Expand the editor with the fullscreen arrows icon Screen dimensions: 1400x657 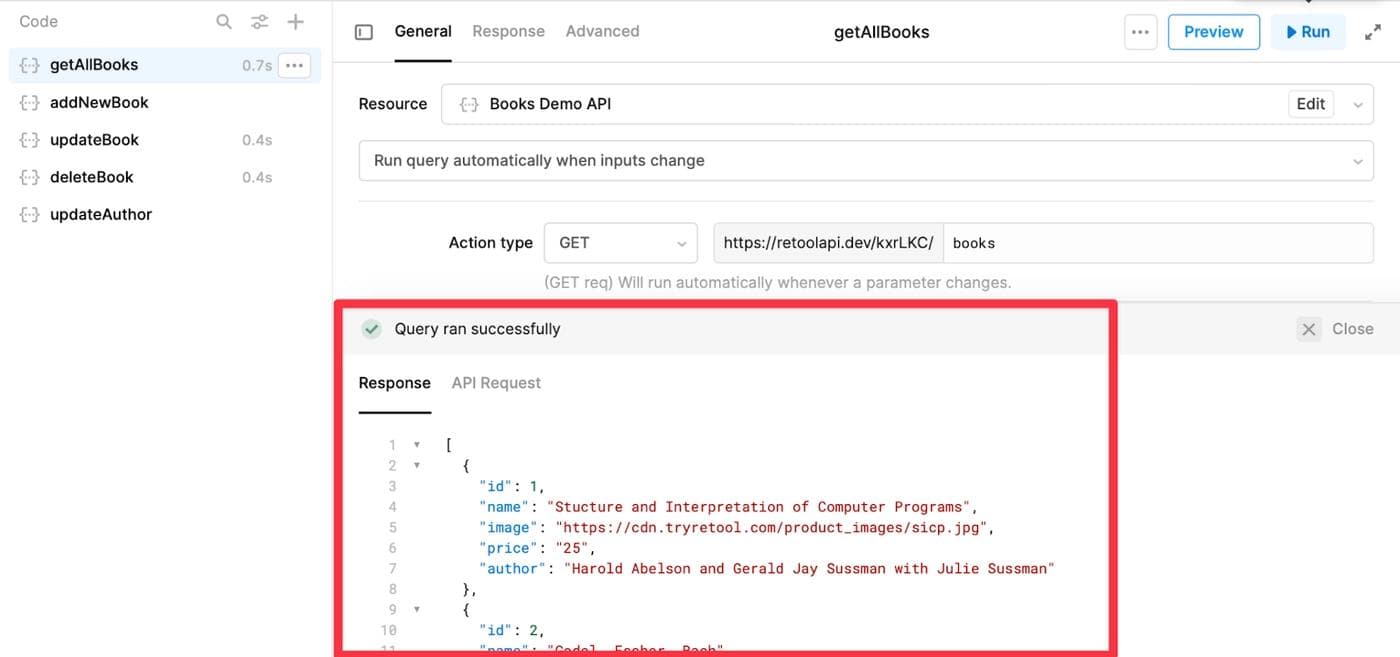(x=1375, y=31)
